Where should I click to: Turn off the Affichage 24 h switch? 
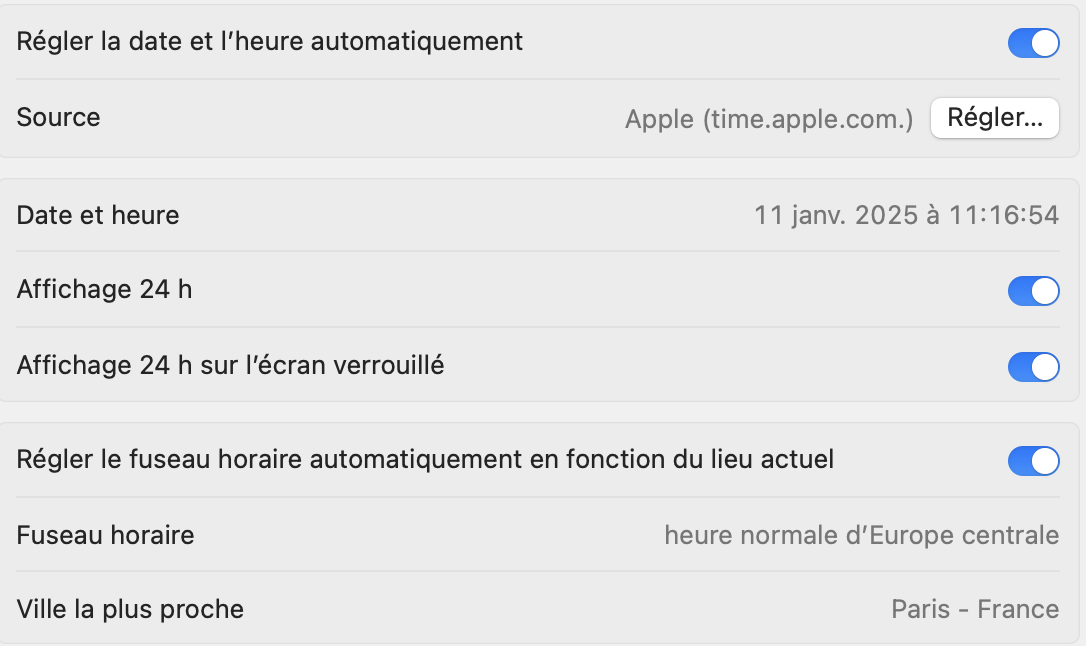pyautogui.click(x=1033, y=291)
